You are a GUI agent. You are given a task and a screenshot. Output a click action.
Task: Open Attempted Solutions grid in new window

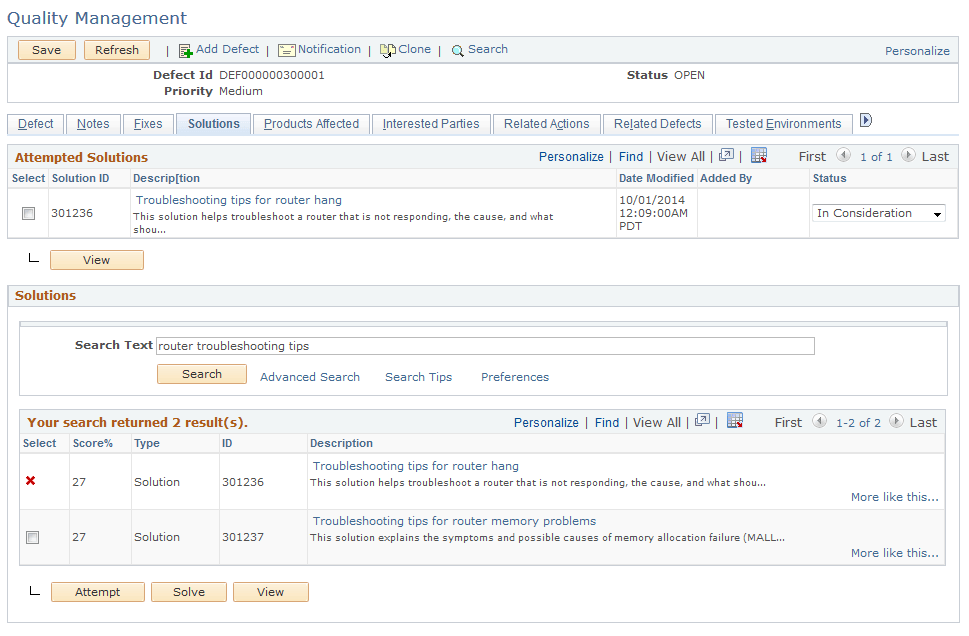point(724,156)
